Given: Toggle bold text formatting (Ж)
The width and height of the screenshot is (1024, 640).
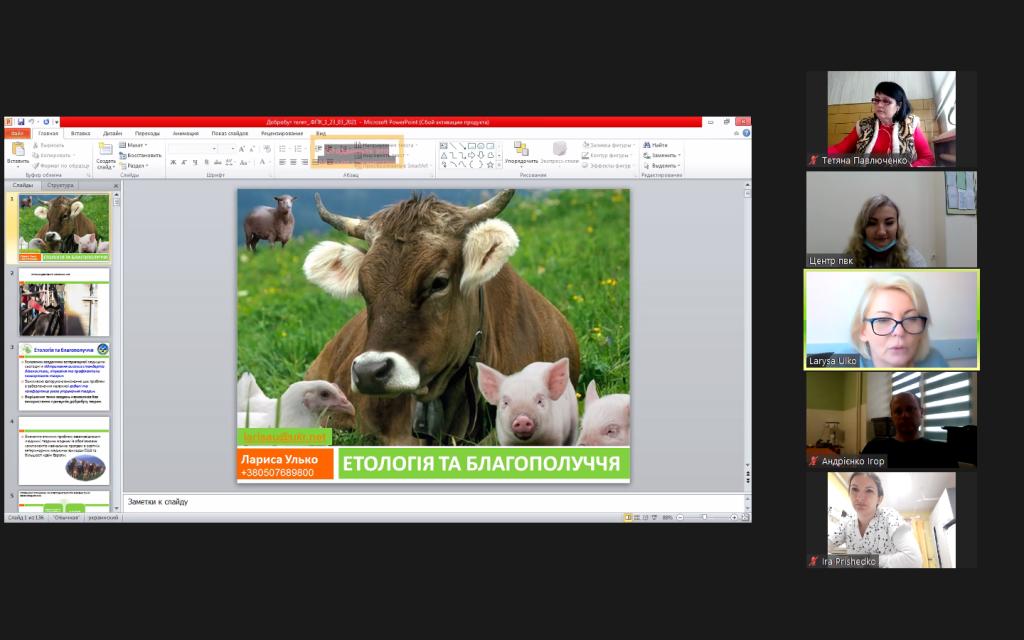Looking at the screenshot, I should click(x=172, y=162).
